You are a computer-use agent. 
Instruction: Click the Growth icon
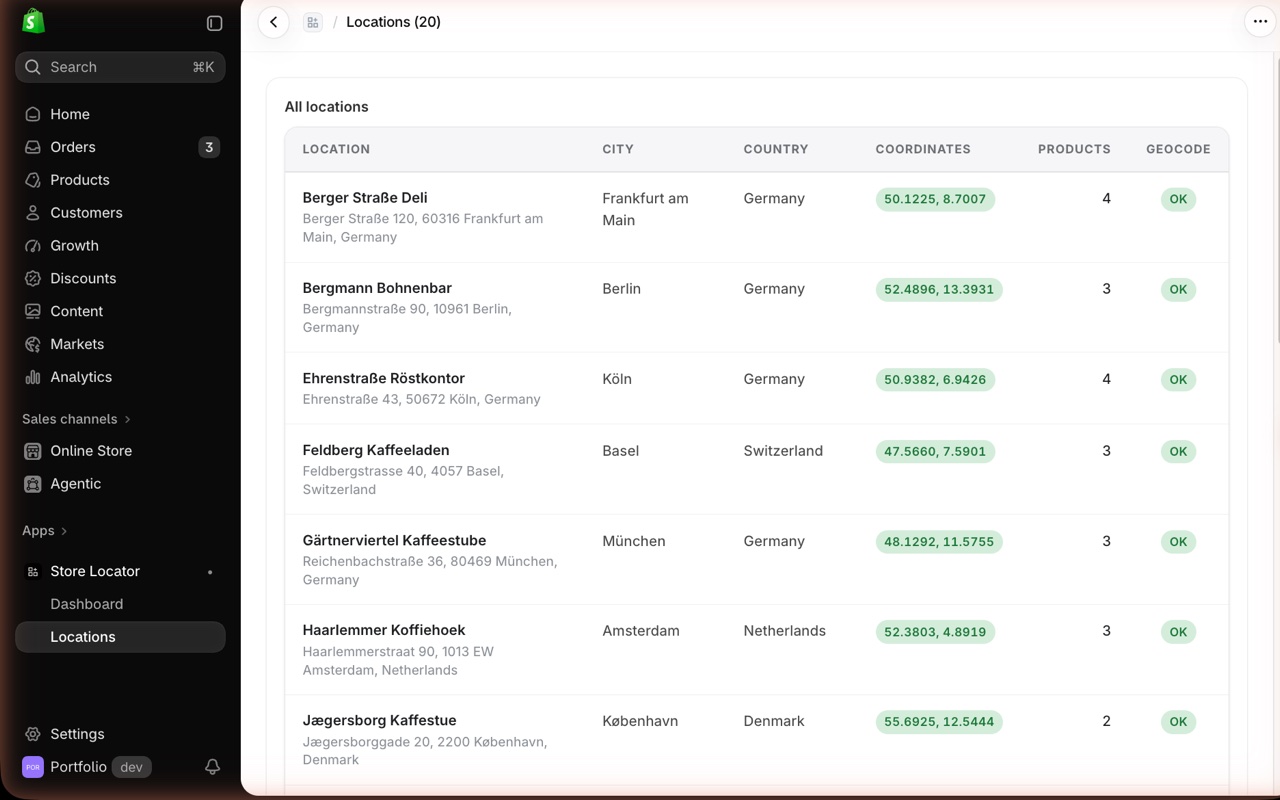coord(33,246)
